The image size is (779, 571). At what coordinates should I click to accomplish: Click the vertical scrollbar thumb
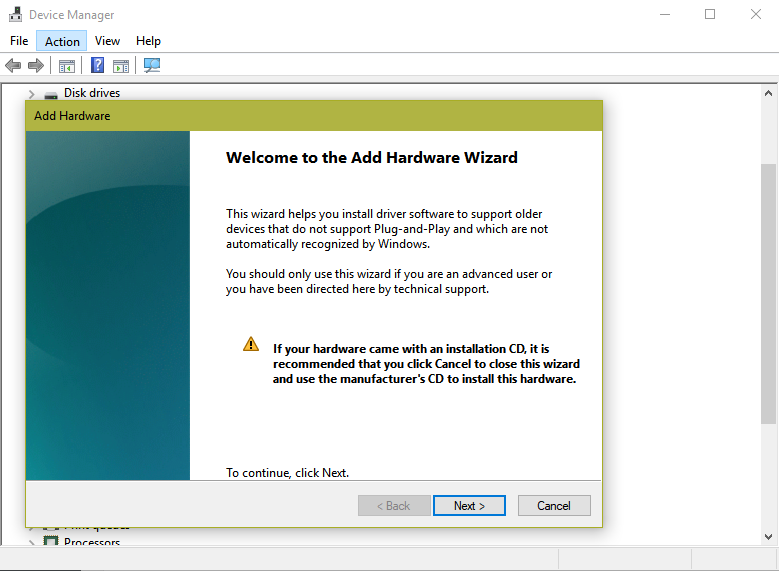click(768, 294)
